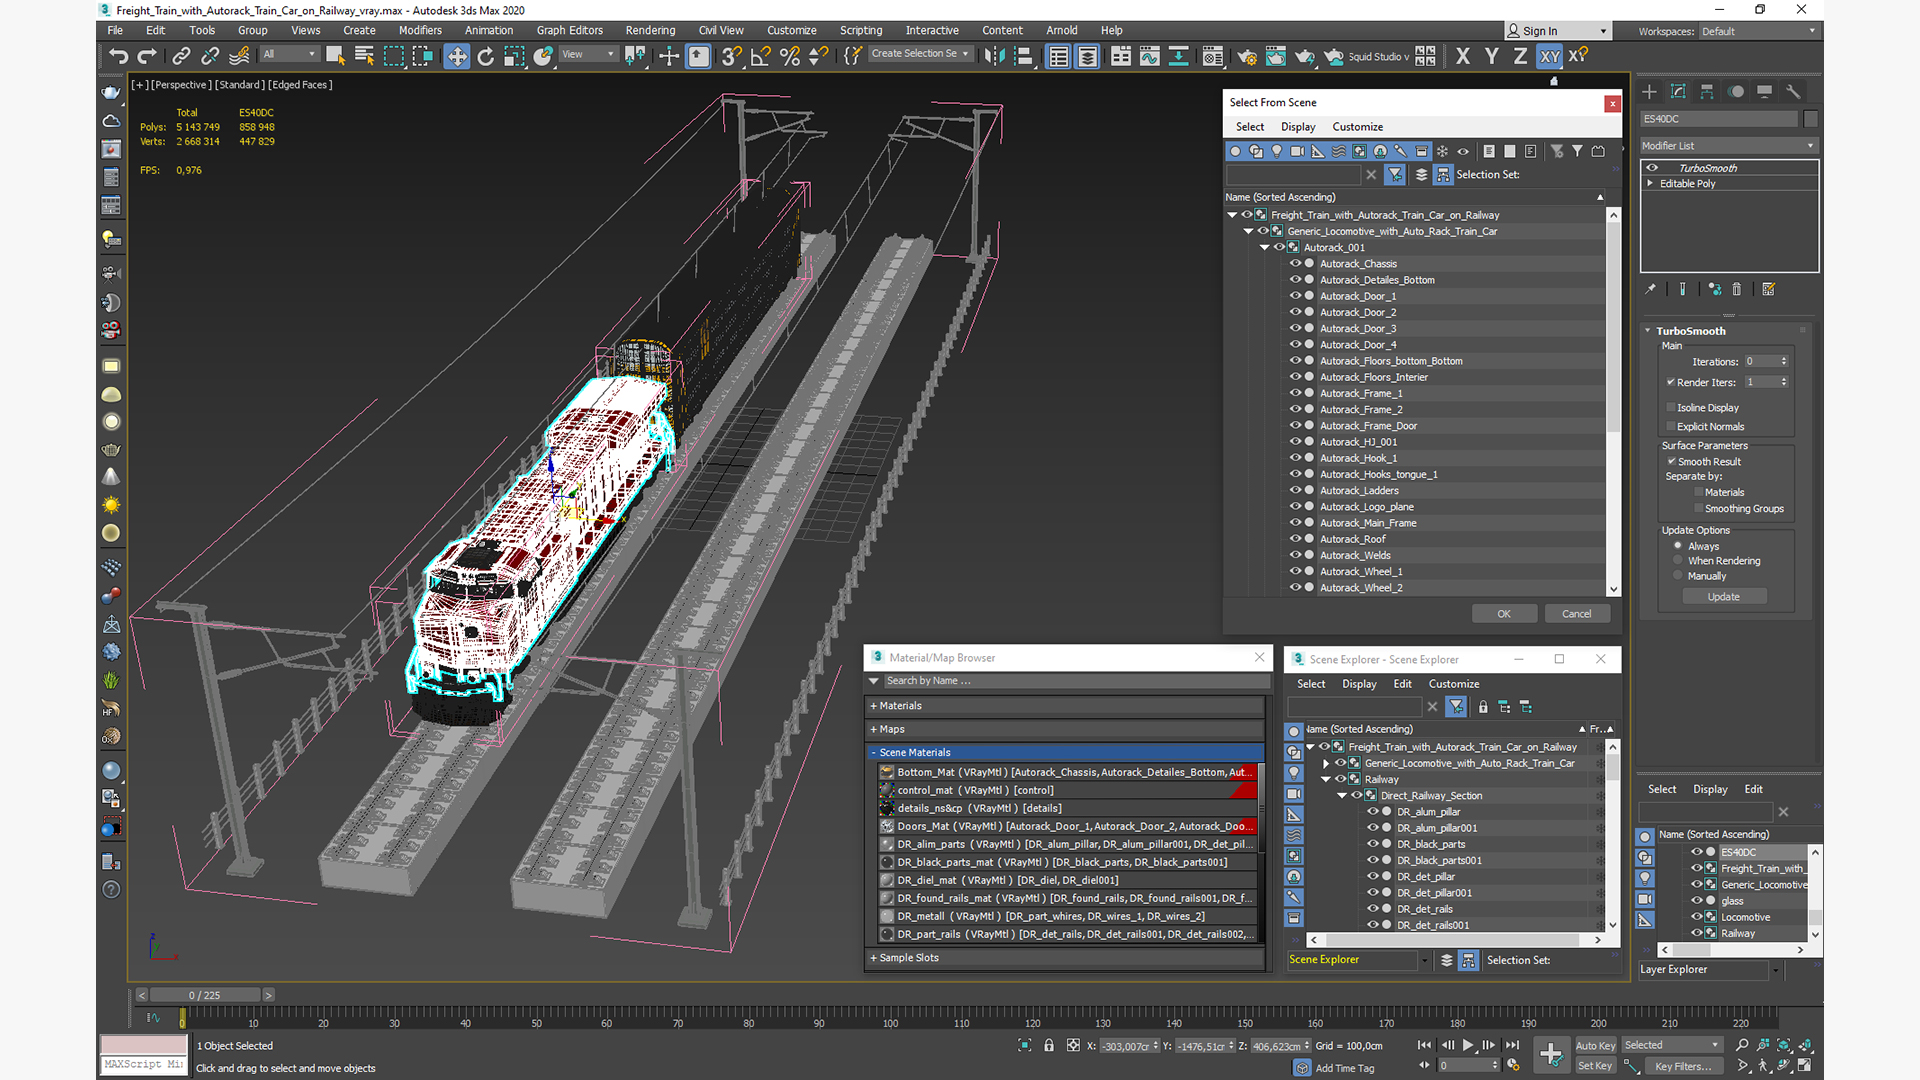Collapse Direct_Railway_Section node

point(1342,795)
